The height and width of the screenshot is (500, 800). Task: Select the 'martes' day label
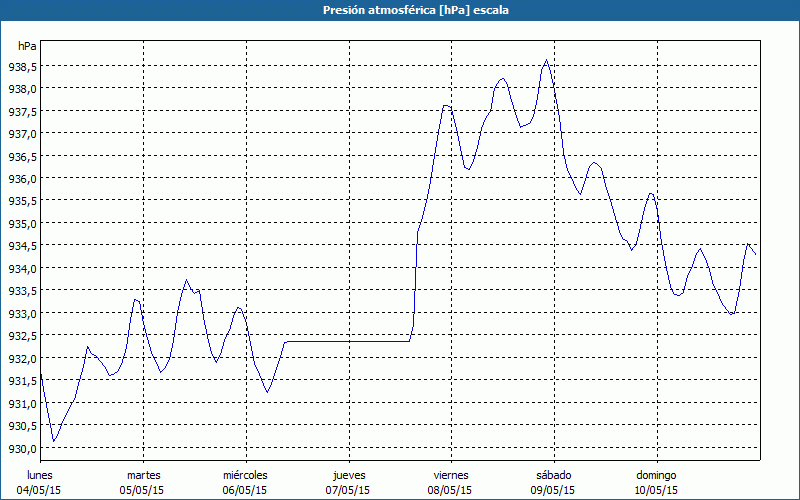144,474
